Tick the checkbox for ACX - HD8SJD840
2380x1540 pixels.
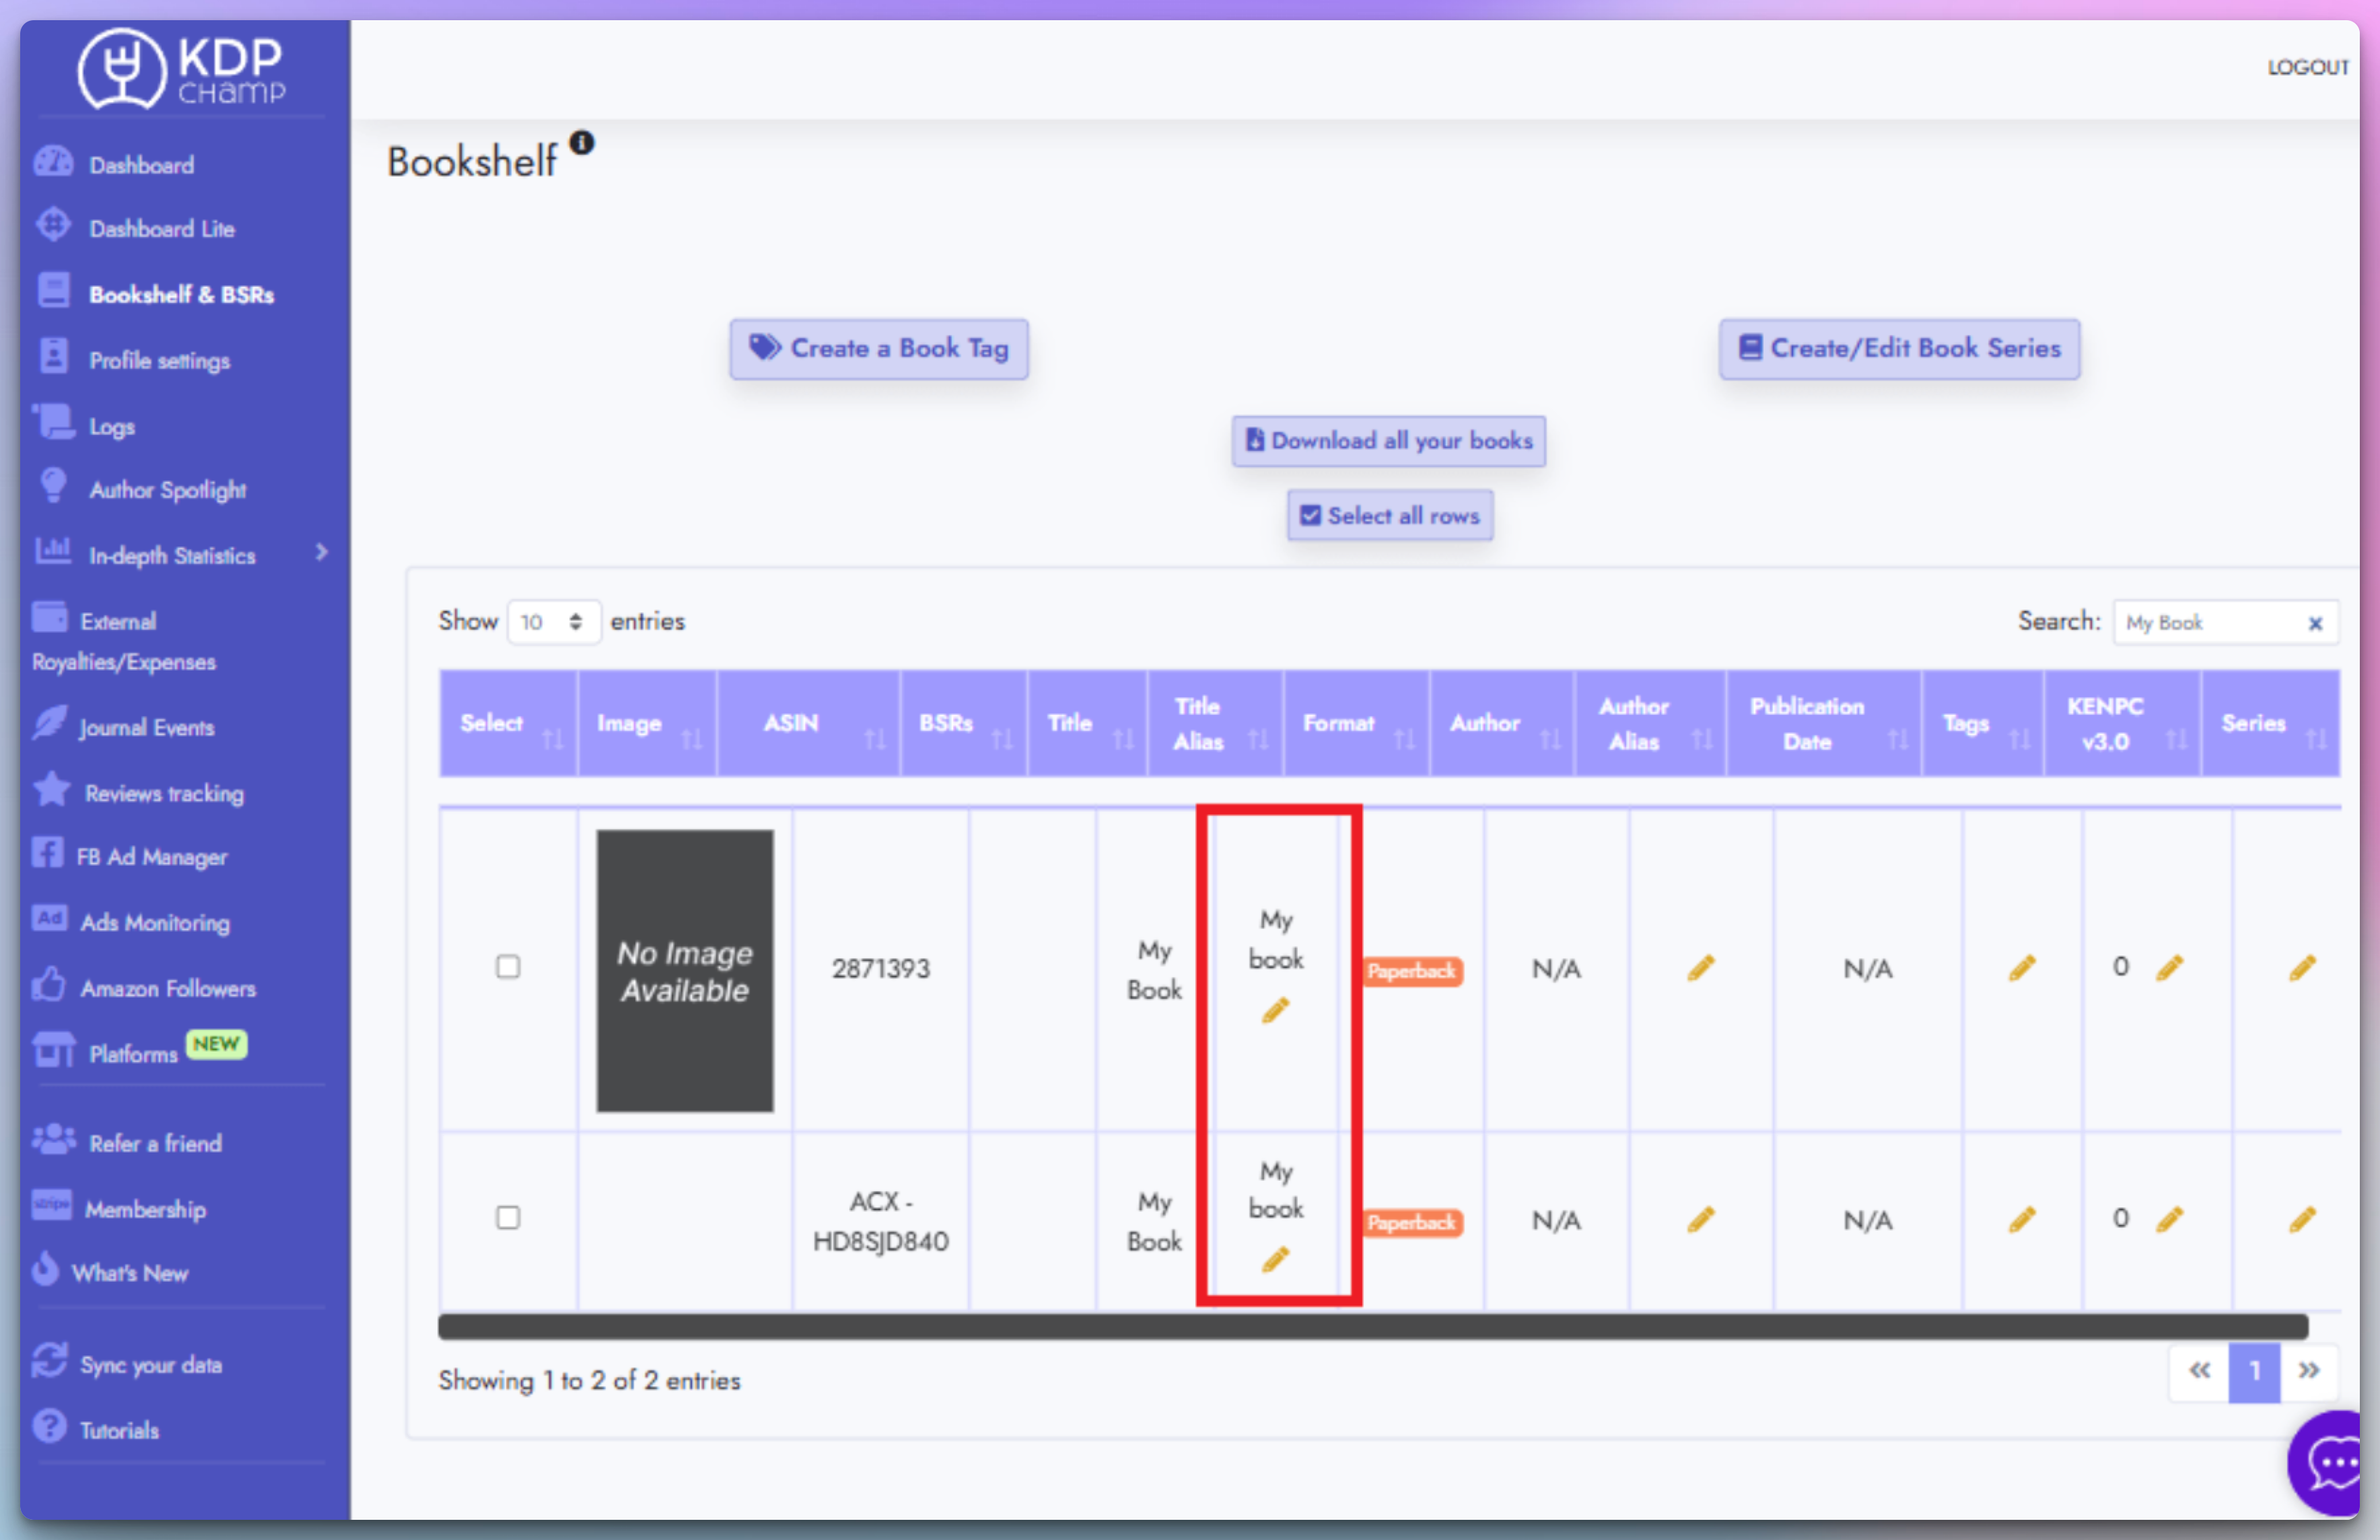(508, 1218)
